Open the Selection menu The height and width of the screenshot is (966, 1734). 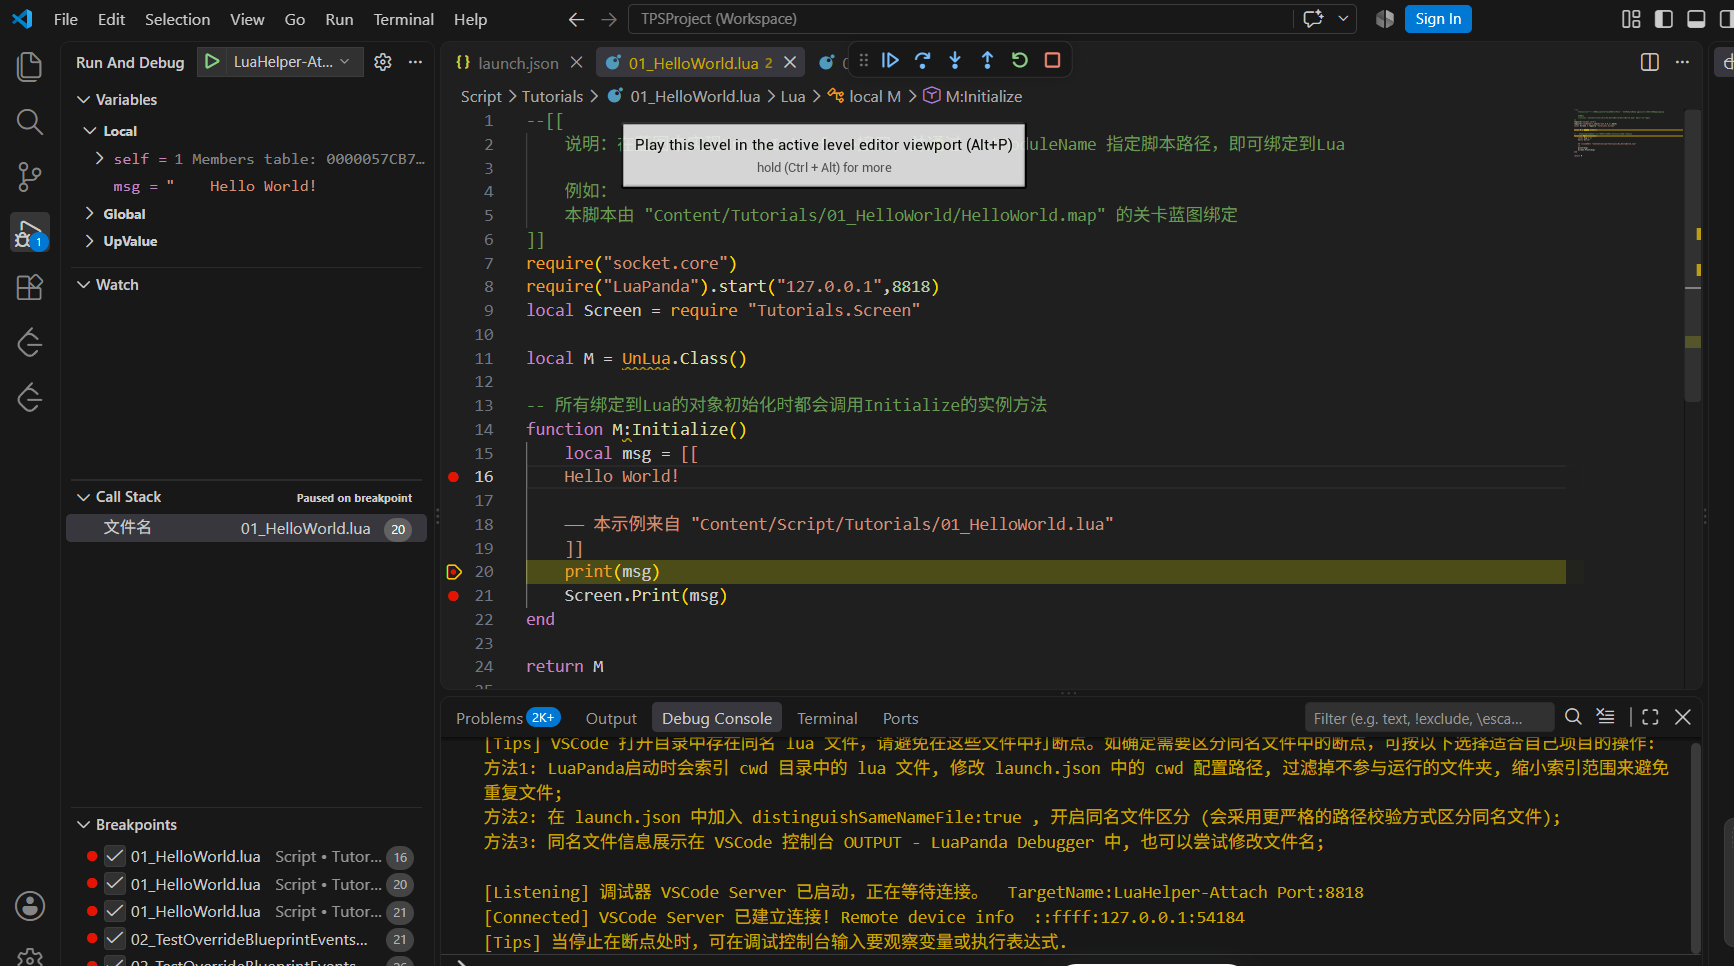(177, 19)
